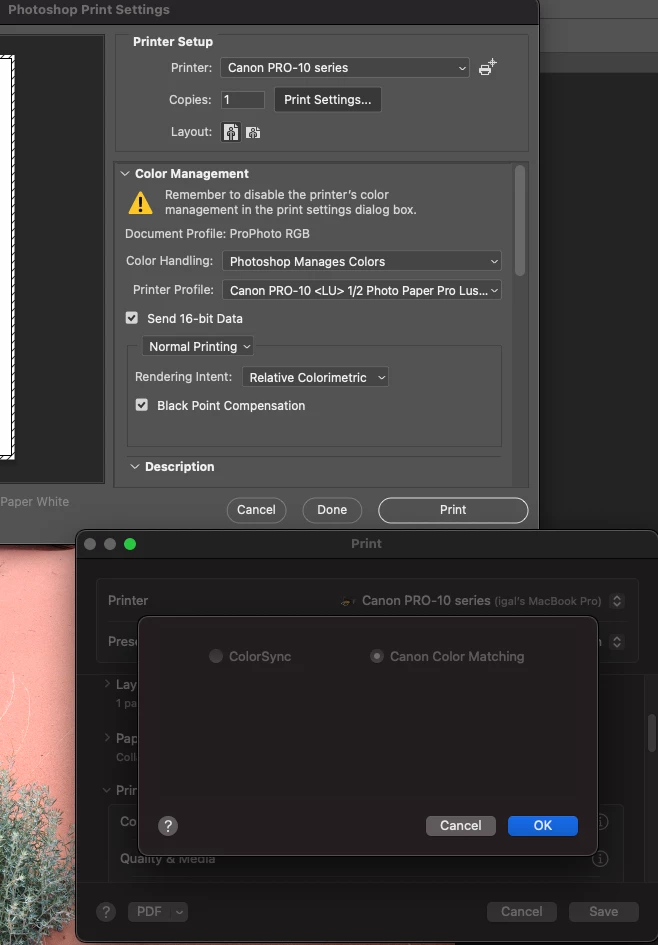The height and width of the screenshot is (945, 658).
Task: Click the yellow warning triangle icon
Action: [140, 203]
